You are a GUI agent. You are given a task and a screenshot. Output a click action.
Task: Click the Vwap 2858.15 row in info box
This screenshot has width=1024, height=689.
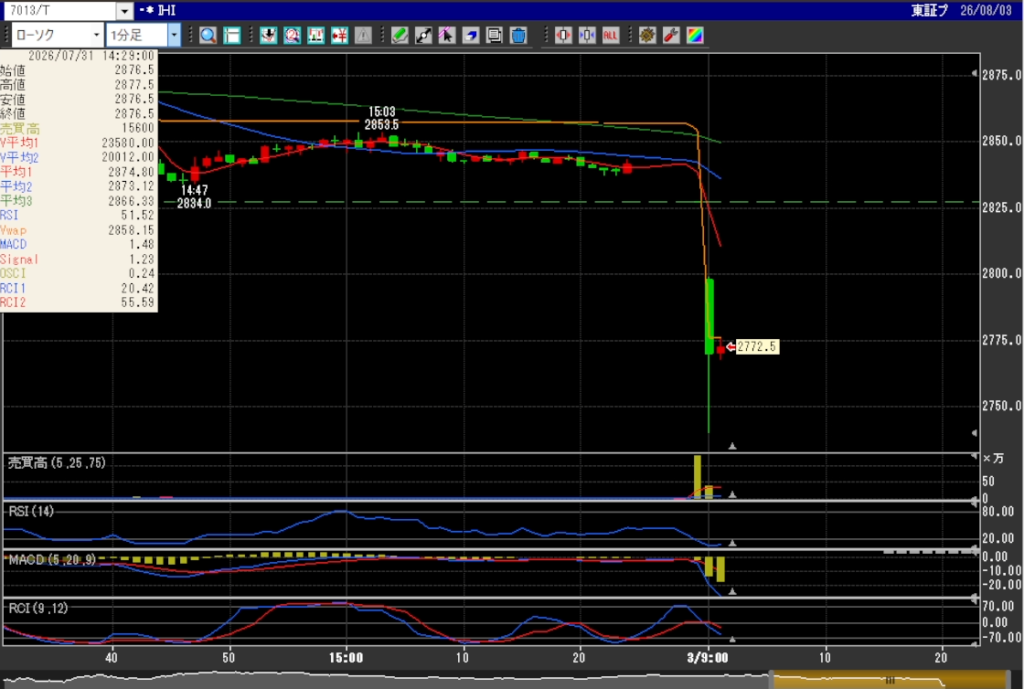point(78,230)
